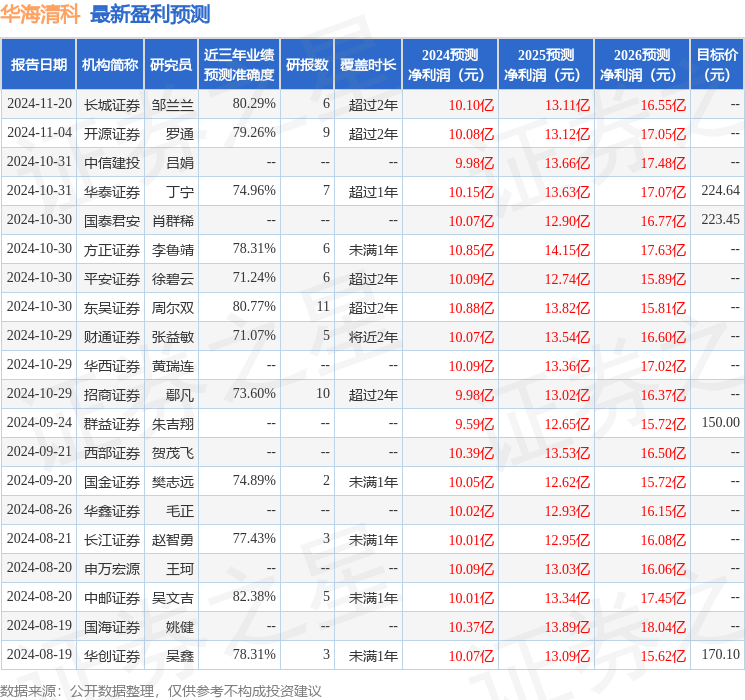Select the 中邮证券 institution cell
Image resolution: width=745 pixels, height=700 pixels.
[112, 598]
